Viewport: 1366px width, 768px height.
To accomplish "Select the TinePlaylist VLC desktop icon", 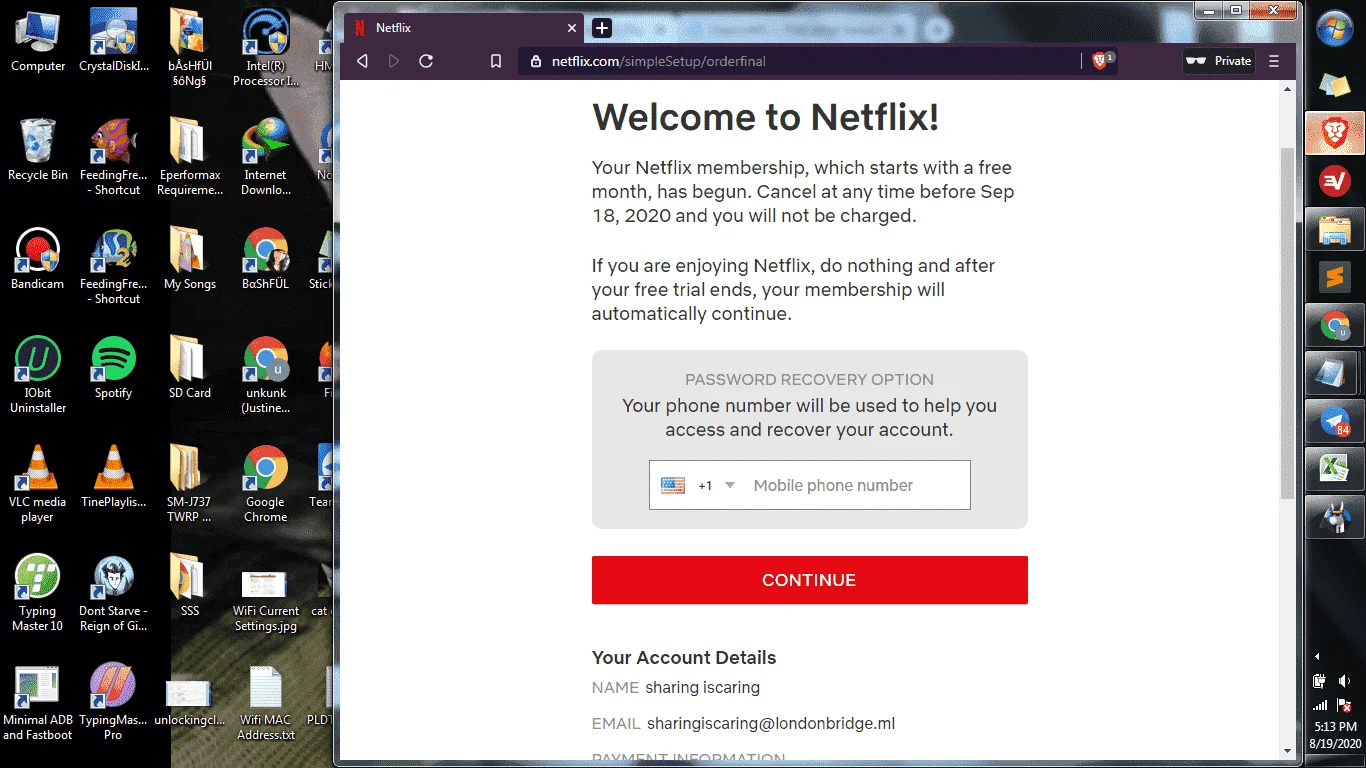I will (113, 478).
